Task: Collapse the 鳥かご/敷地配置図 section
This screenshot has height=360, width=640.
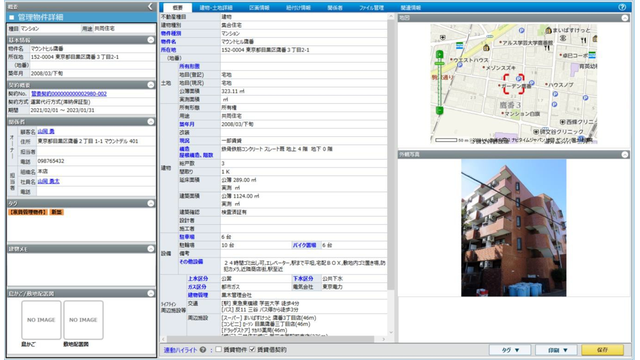Action: (x=151, y=293)
